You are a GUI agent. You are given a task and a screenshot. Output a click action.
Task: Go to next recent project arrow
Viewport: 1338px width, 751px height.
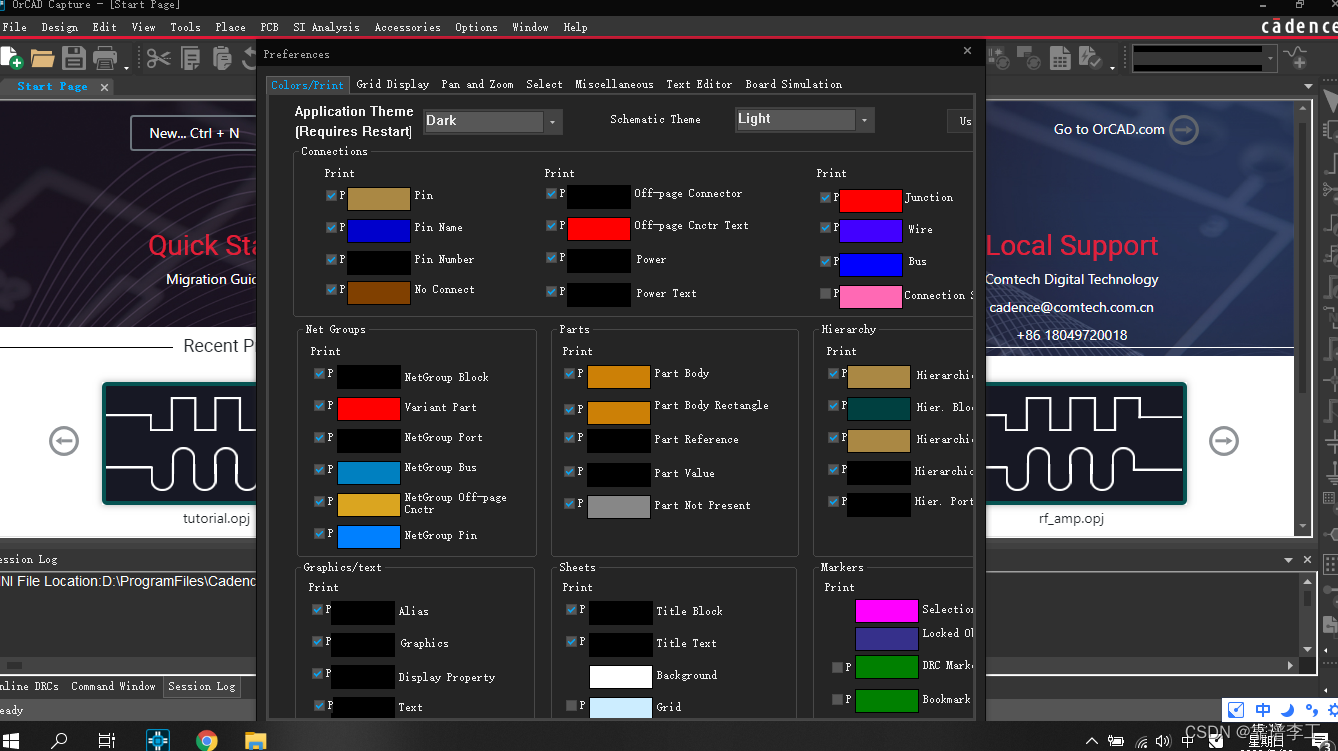1223,440
